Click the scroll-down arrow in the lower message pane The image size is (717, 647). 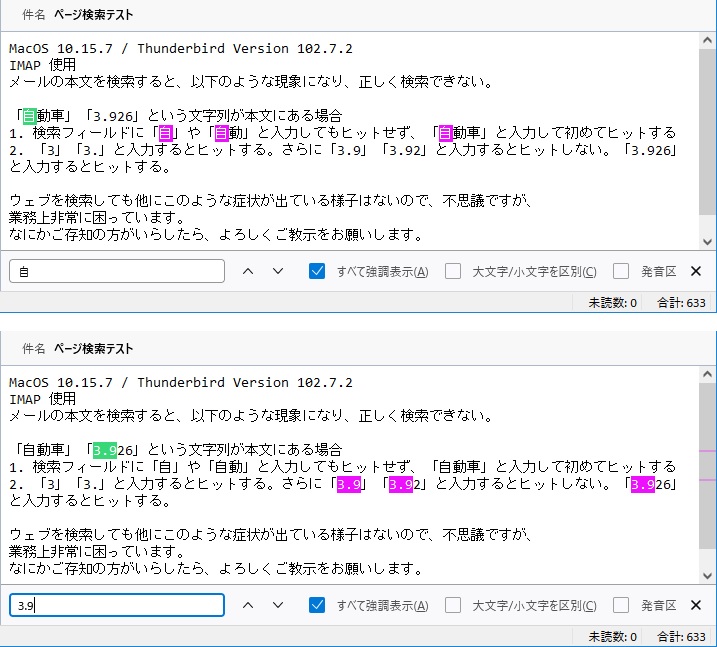[708, 576]
